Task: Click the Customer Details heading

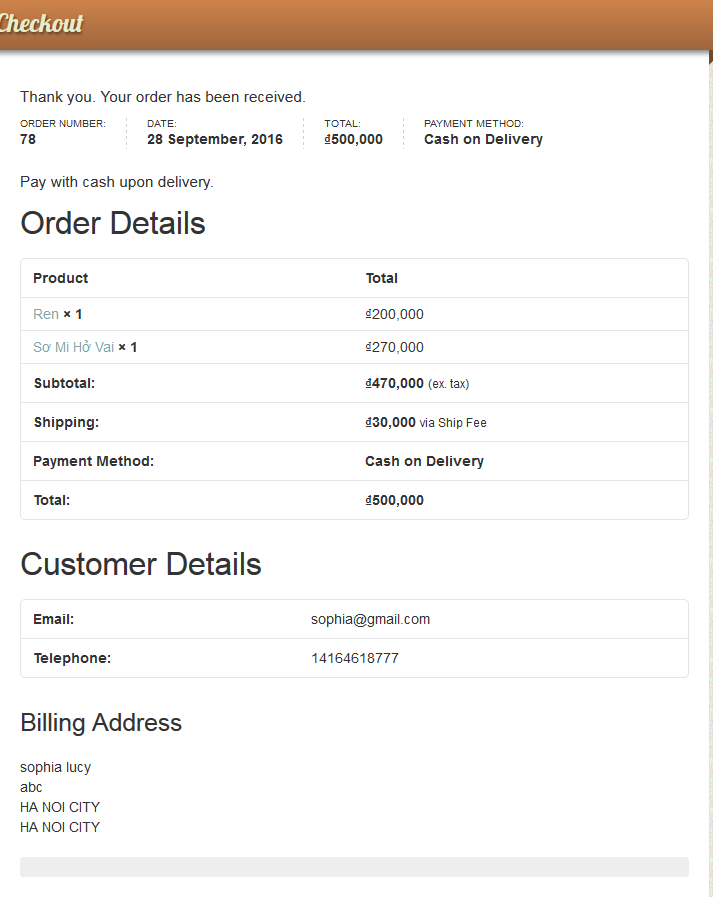Action: (x=141, y=564)
